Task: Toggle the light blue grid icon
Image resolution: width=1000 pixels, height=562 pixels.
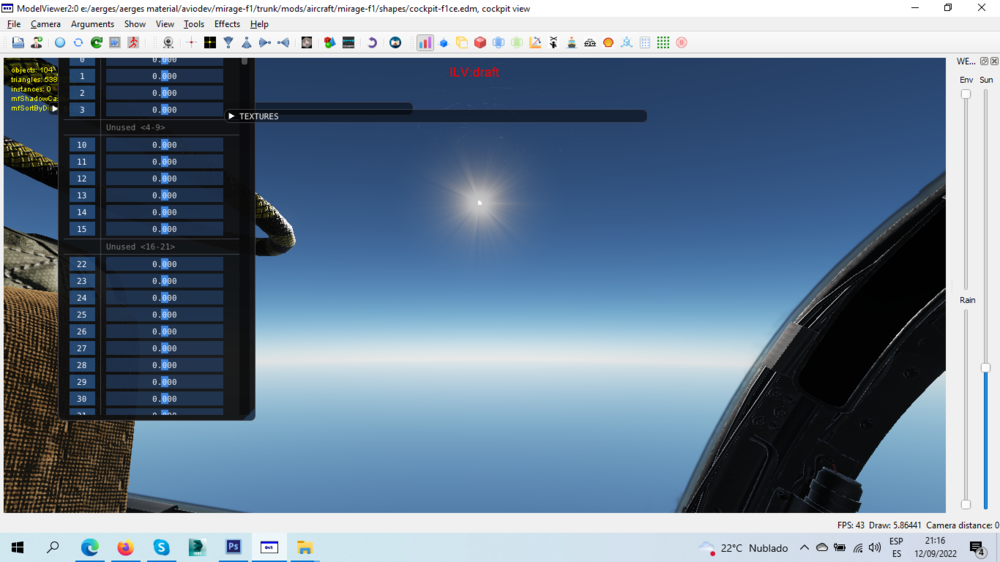Action: pyautogui.click(x=645, y=43)
